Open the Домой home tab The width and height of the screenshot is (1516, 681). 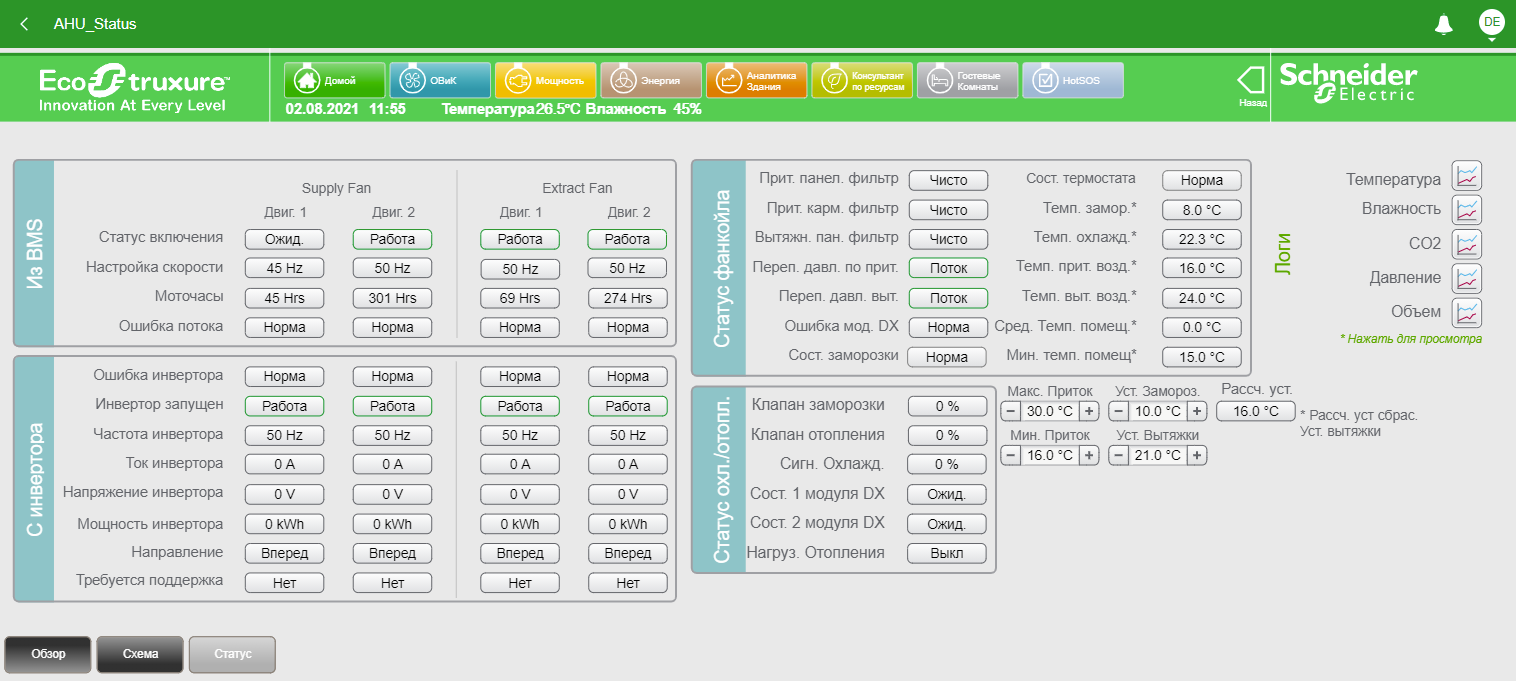pyautogui.click(x=334, y=80)
